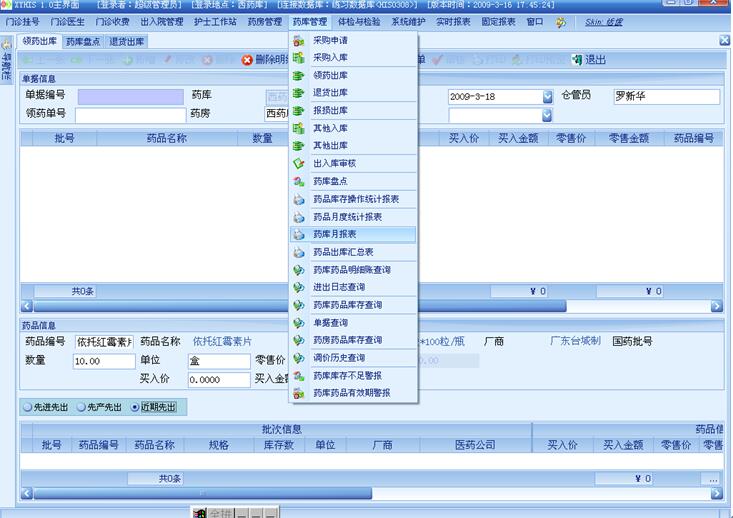Screen dimensions: 733x518
Task: Choose 药库月报表 from the menu
Action: click(x=353, y=234)
